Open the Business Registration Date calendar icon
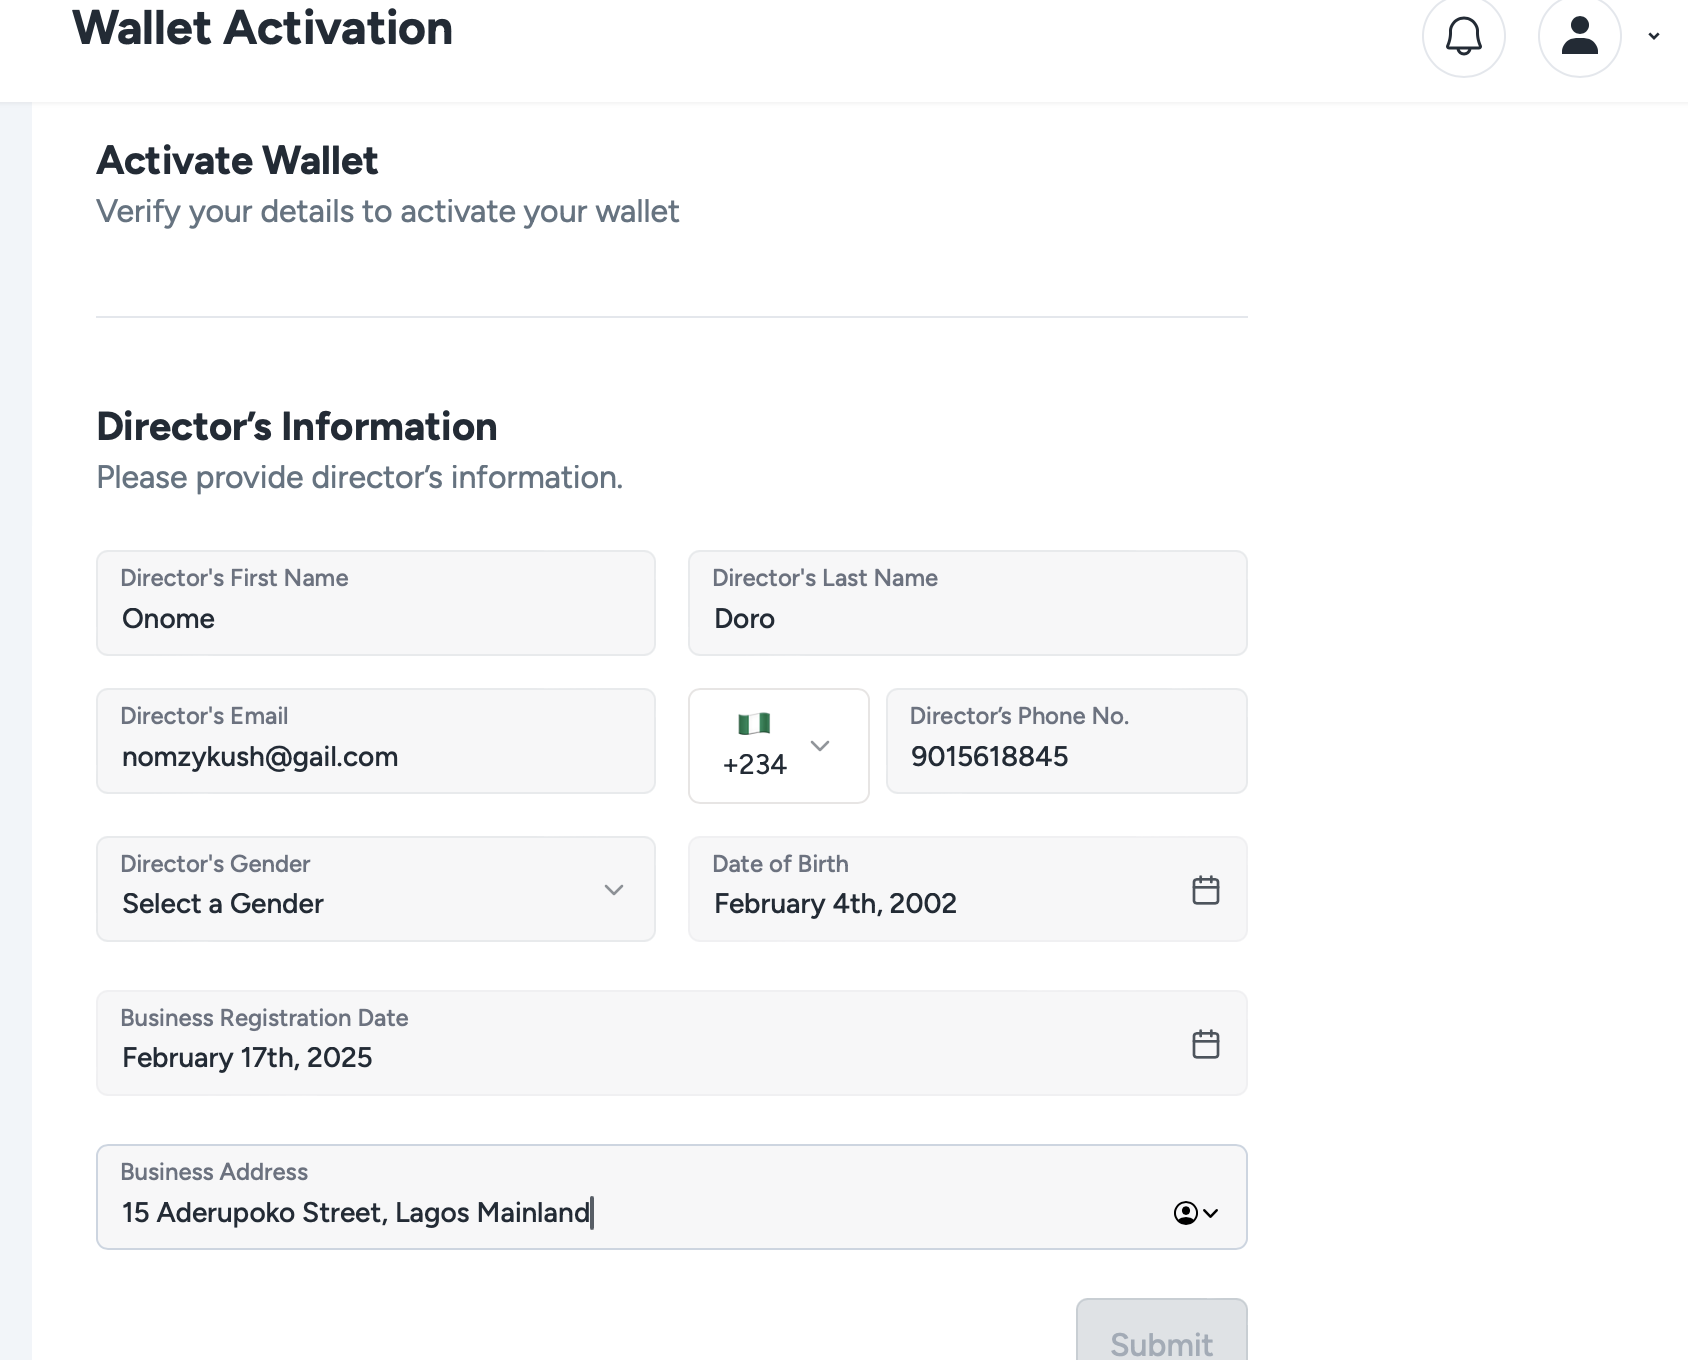 click(x=1205, y=1044)
